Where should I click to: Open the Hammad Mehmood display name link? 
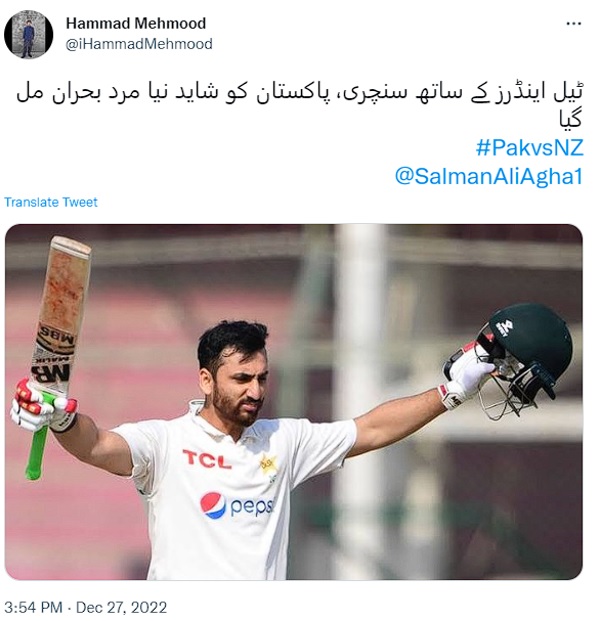click(136, 23)
